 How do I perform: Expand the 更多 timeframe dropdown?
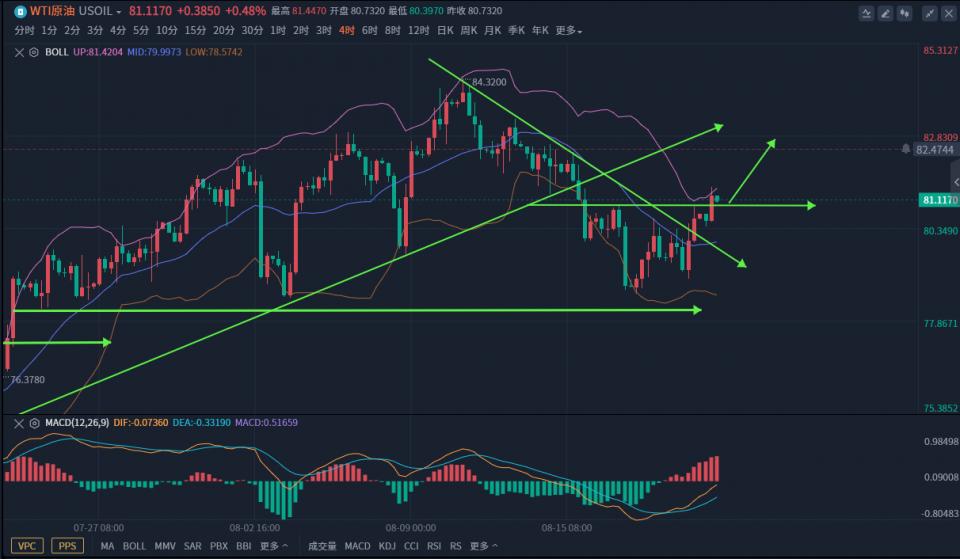(568, 31)
